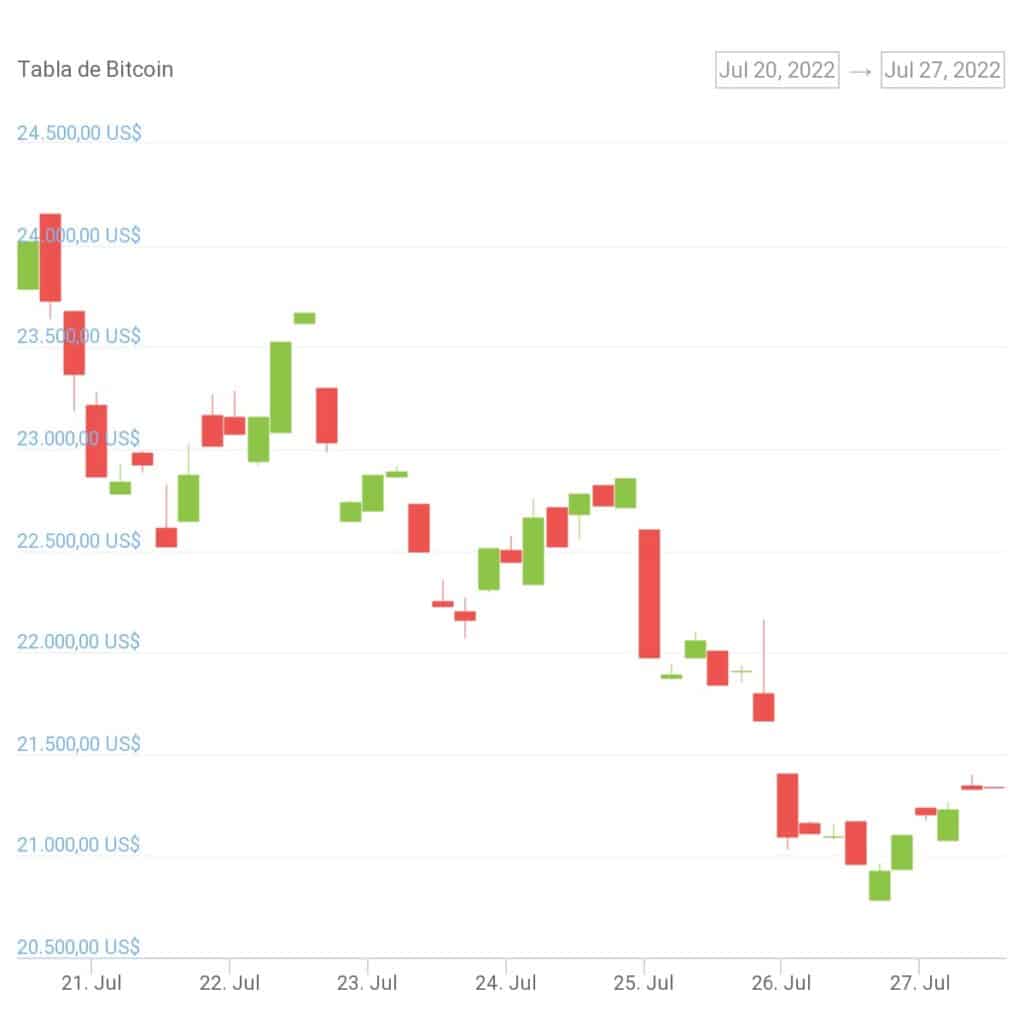The width and height of the screenshot is (1024, 1024).
Task: Click the tall green candle reaching 23.500,00 US$
Action: tap(281, 387)
